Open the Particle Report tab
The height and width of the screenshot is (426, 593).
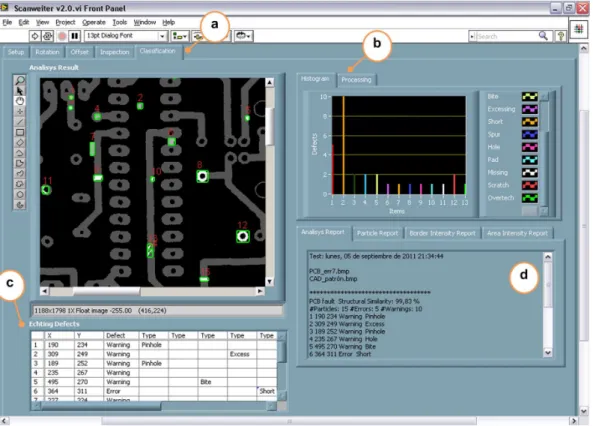coord(377,233)
